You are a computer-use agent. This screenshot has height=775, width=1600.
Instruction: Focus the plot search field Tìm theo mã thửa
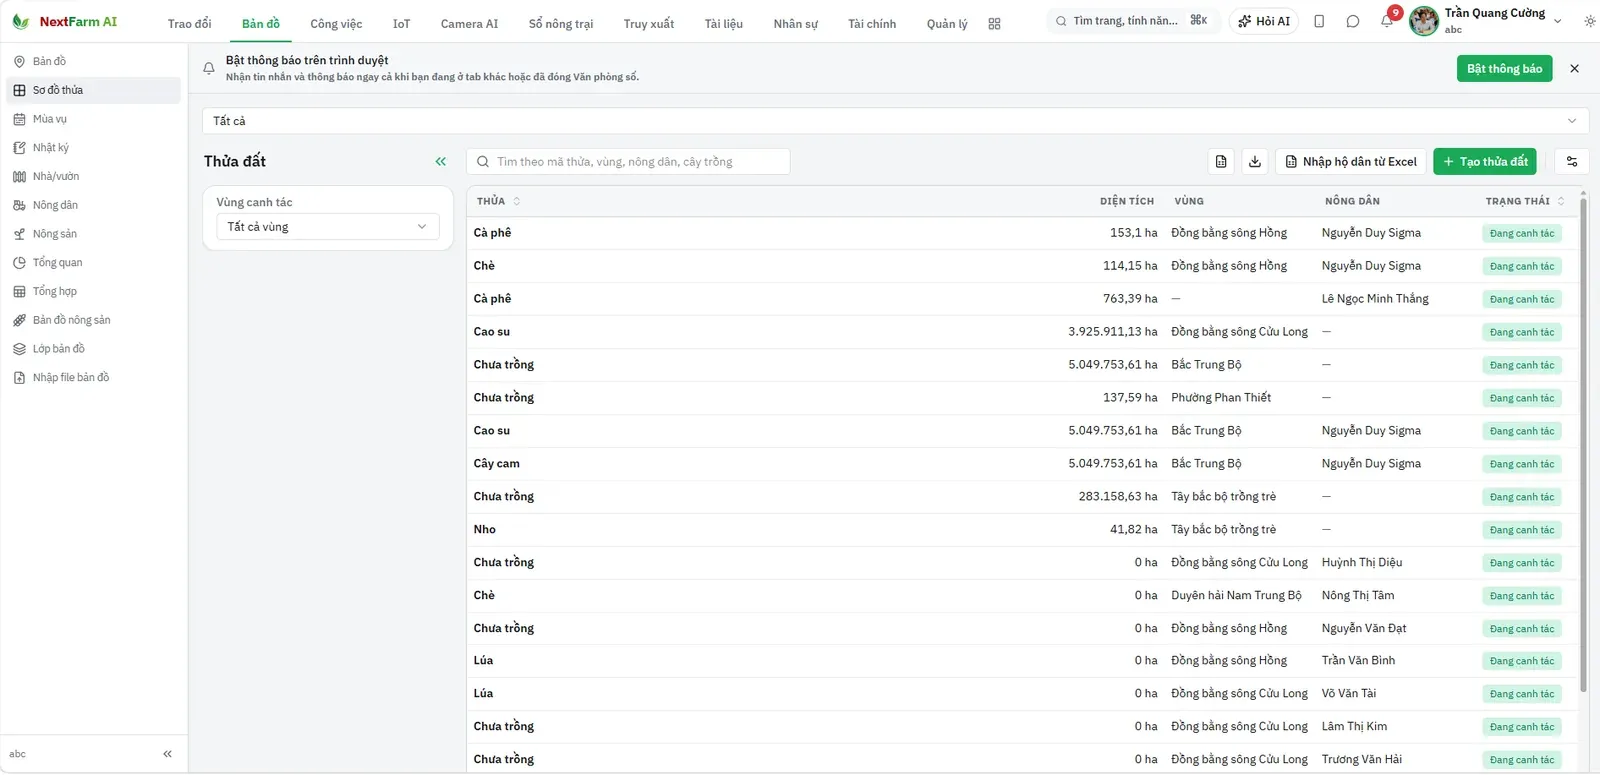(x=628, y=162)
